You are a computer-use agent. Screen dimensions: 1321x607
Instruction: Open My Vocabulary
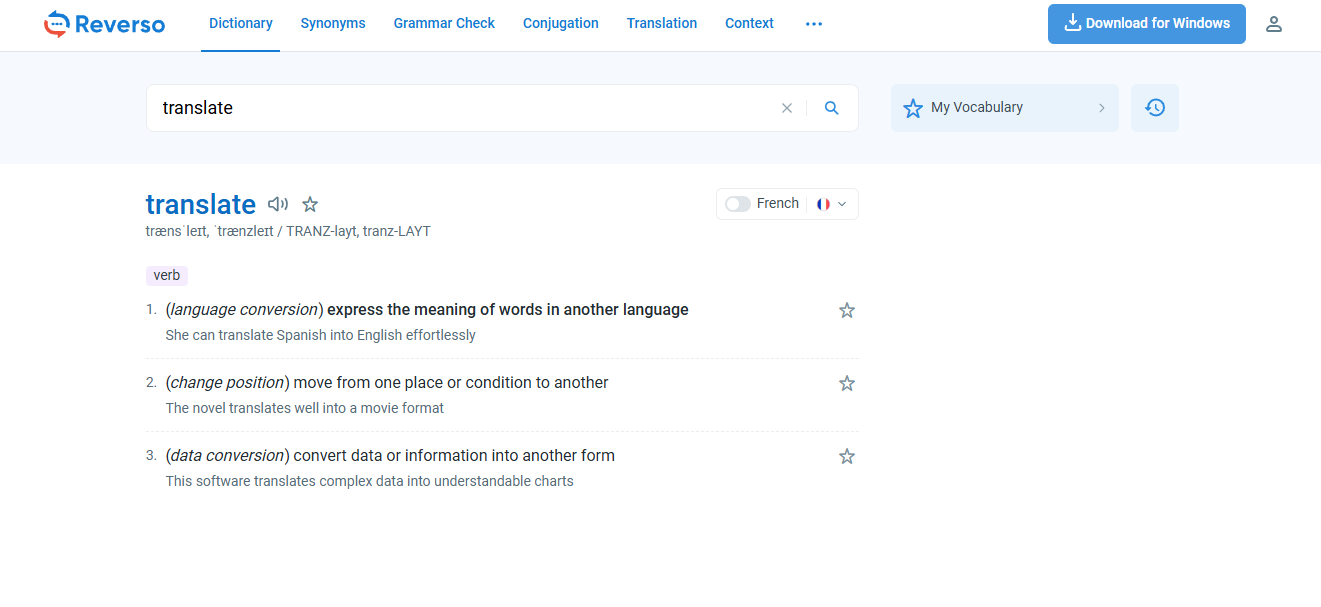tap(1005, 108)
